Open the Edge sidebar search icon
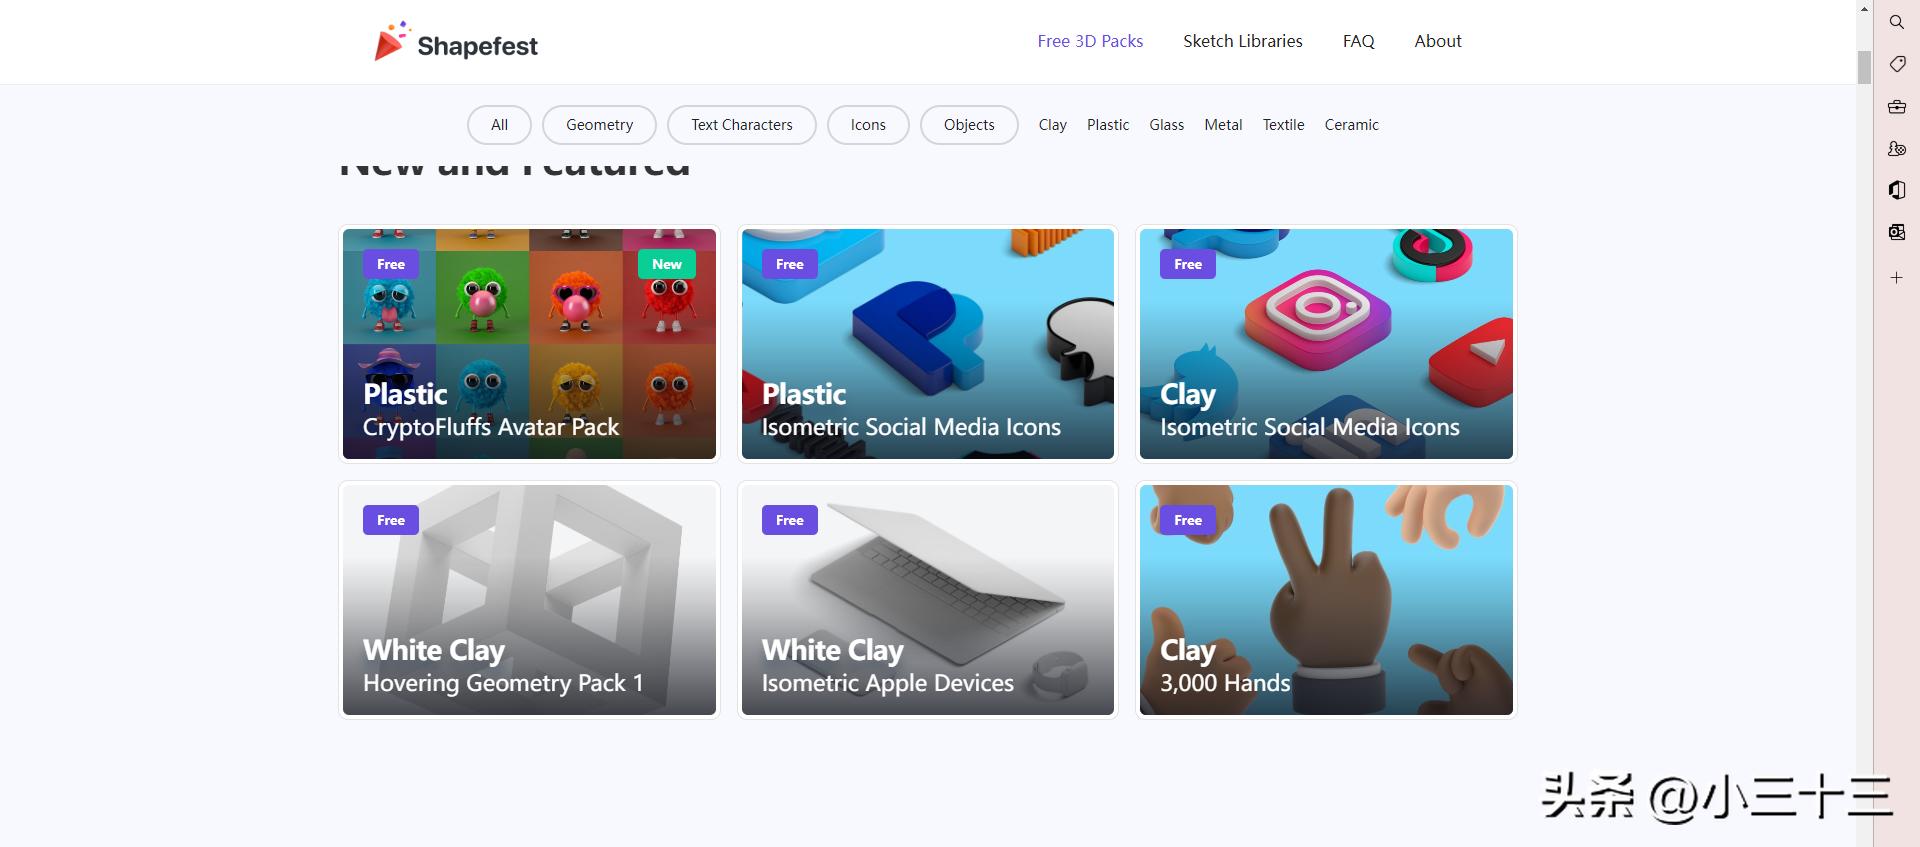 (x=1896, y=22)
